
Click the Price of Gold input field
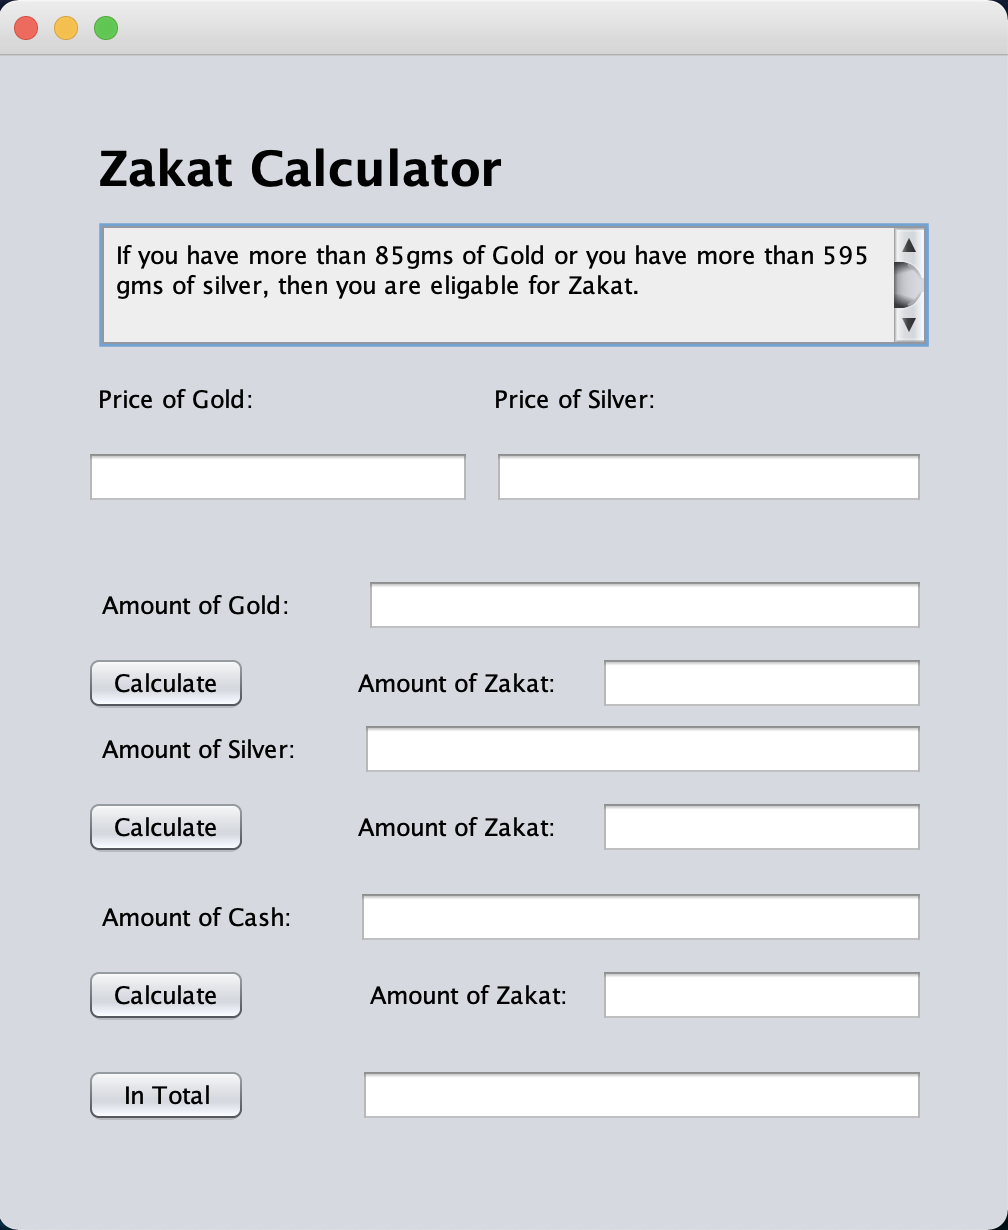pyautogui.click(x=277, y=477)
